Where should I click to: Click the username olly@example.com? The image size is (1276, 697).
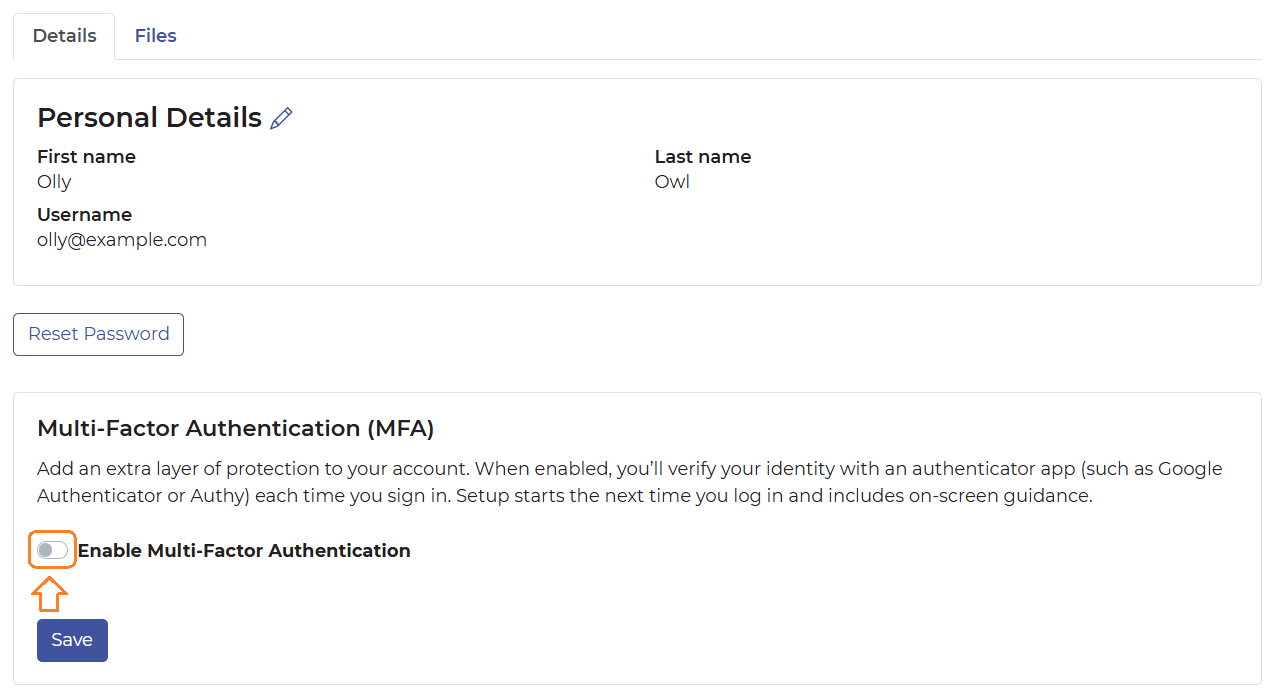click(121, 239)
